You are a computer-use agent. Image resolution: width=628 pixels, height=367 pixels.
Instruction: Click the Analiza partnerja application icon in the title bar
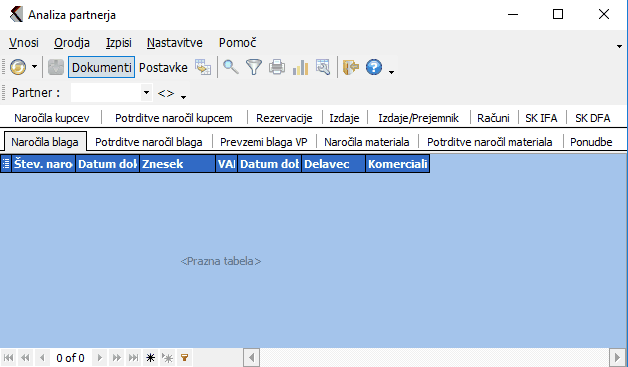click(16, 14)
